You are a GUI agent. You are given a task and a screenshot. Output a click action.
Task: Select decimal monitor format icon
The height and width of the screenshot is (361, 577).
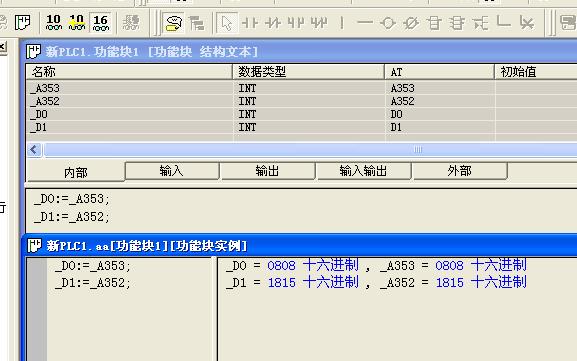click(54, 23)
